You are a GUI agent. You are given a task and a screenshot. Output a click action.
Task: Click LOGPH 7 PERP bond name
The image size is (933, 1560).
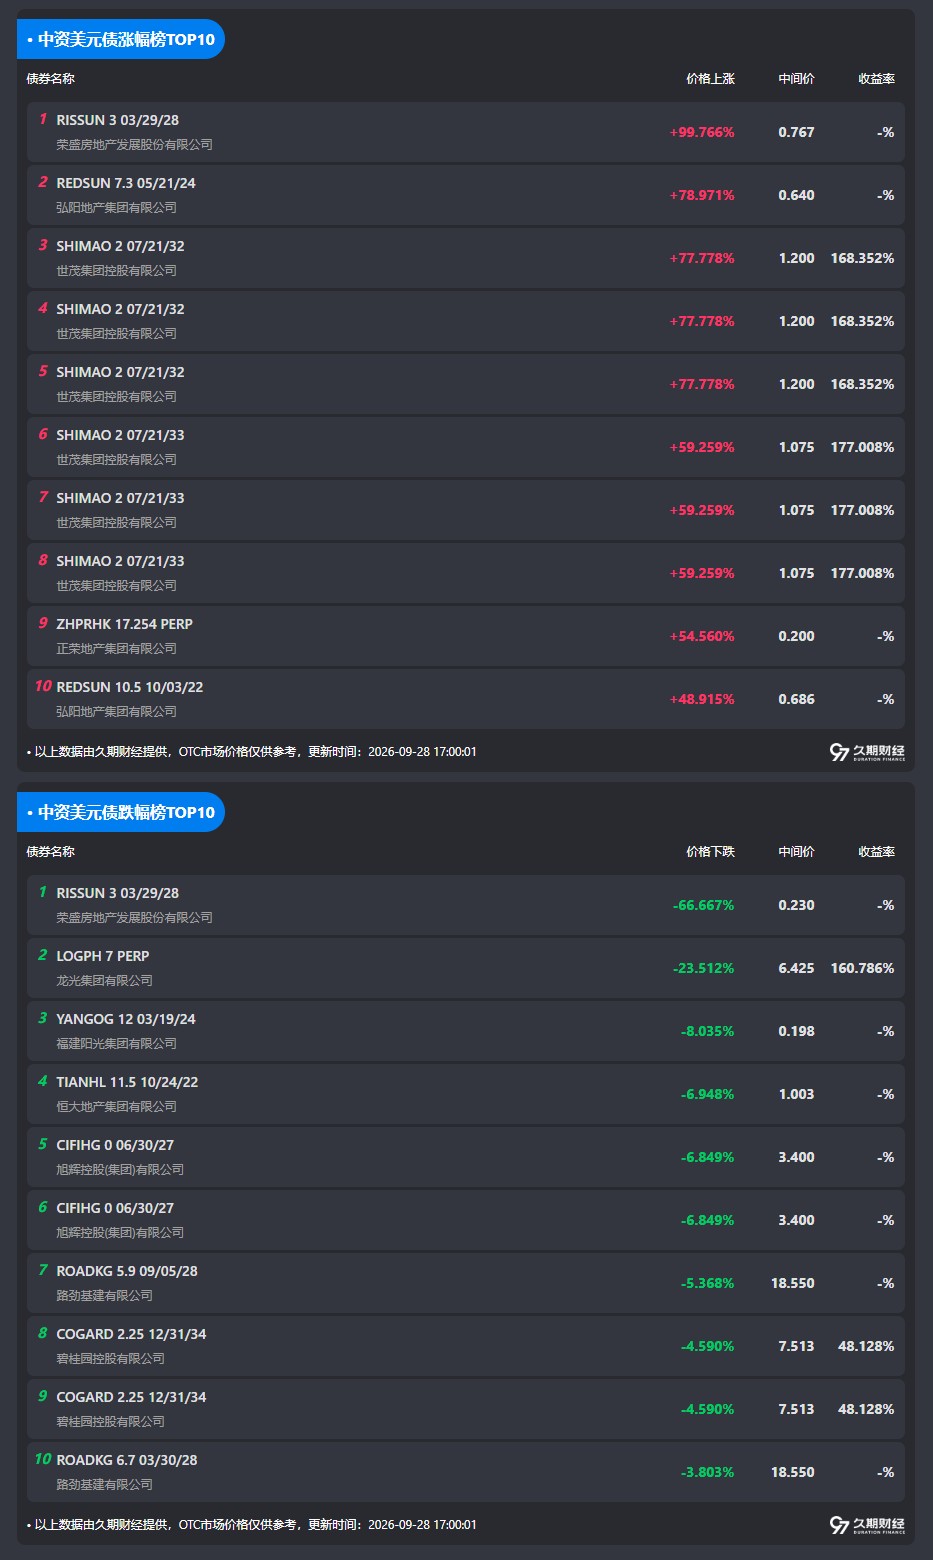tap(103, 956)
